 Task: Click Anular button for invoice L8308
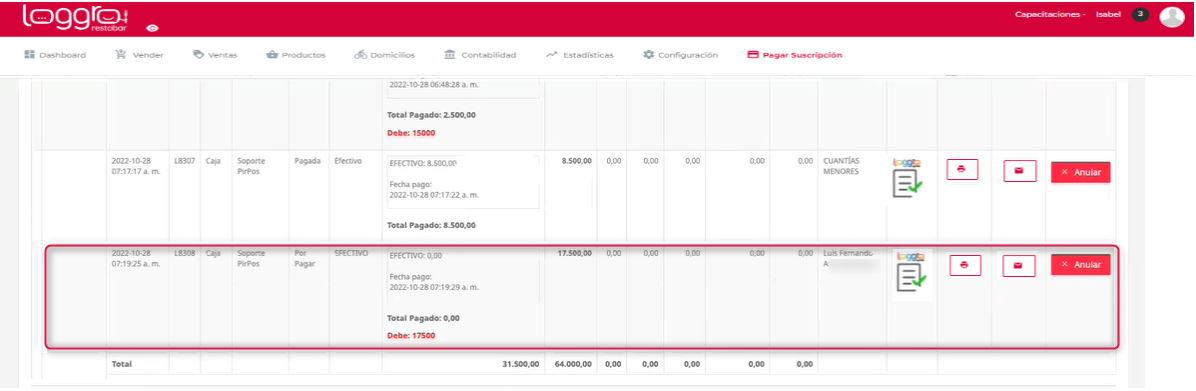pyautogui.click(x=1080, y=264)
